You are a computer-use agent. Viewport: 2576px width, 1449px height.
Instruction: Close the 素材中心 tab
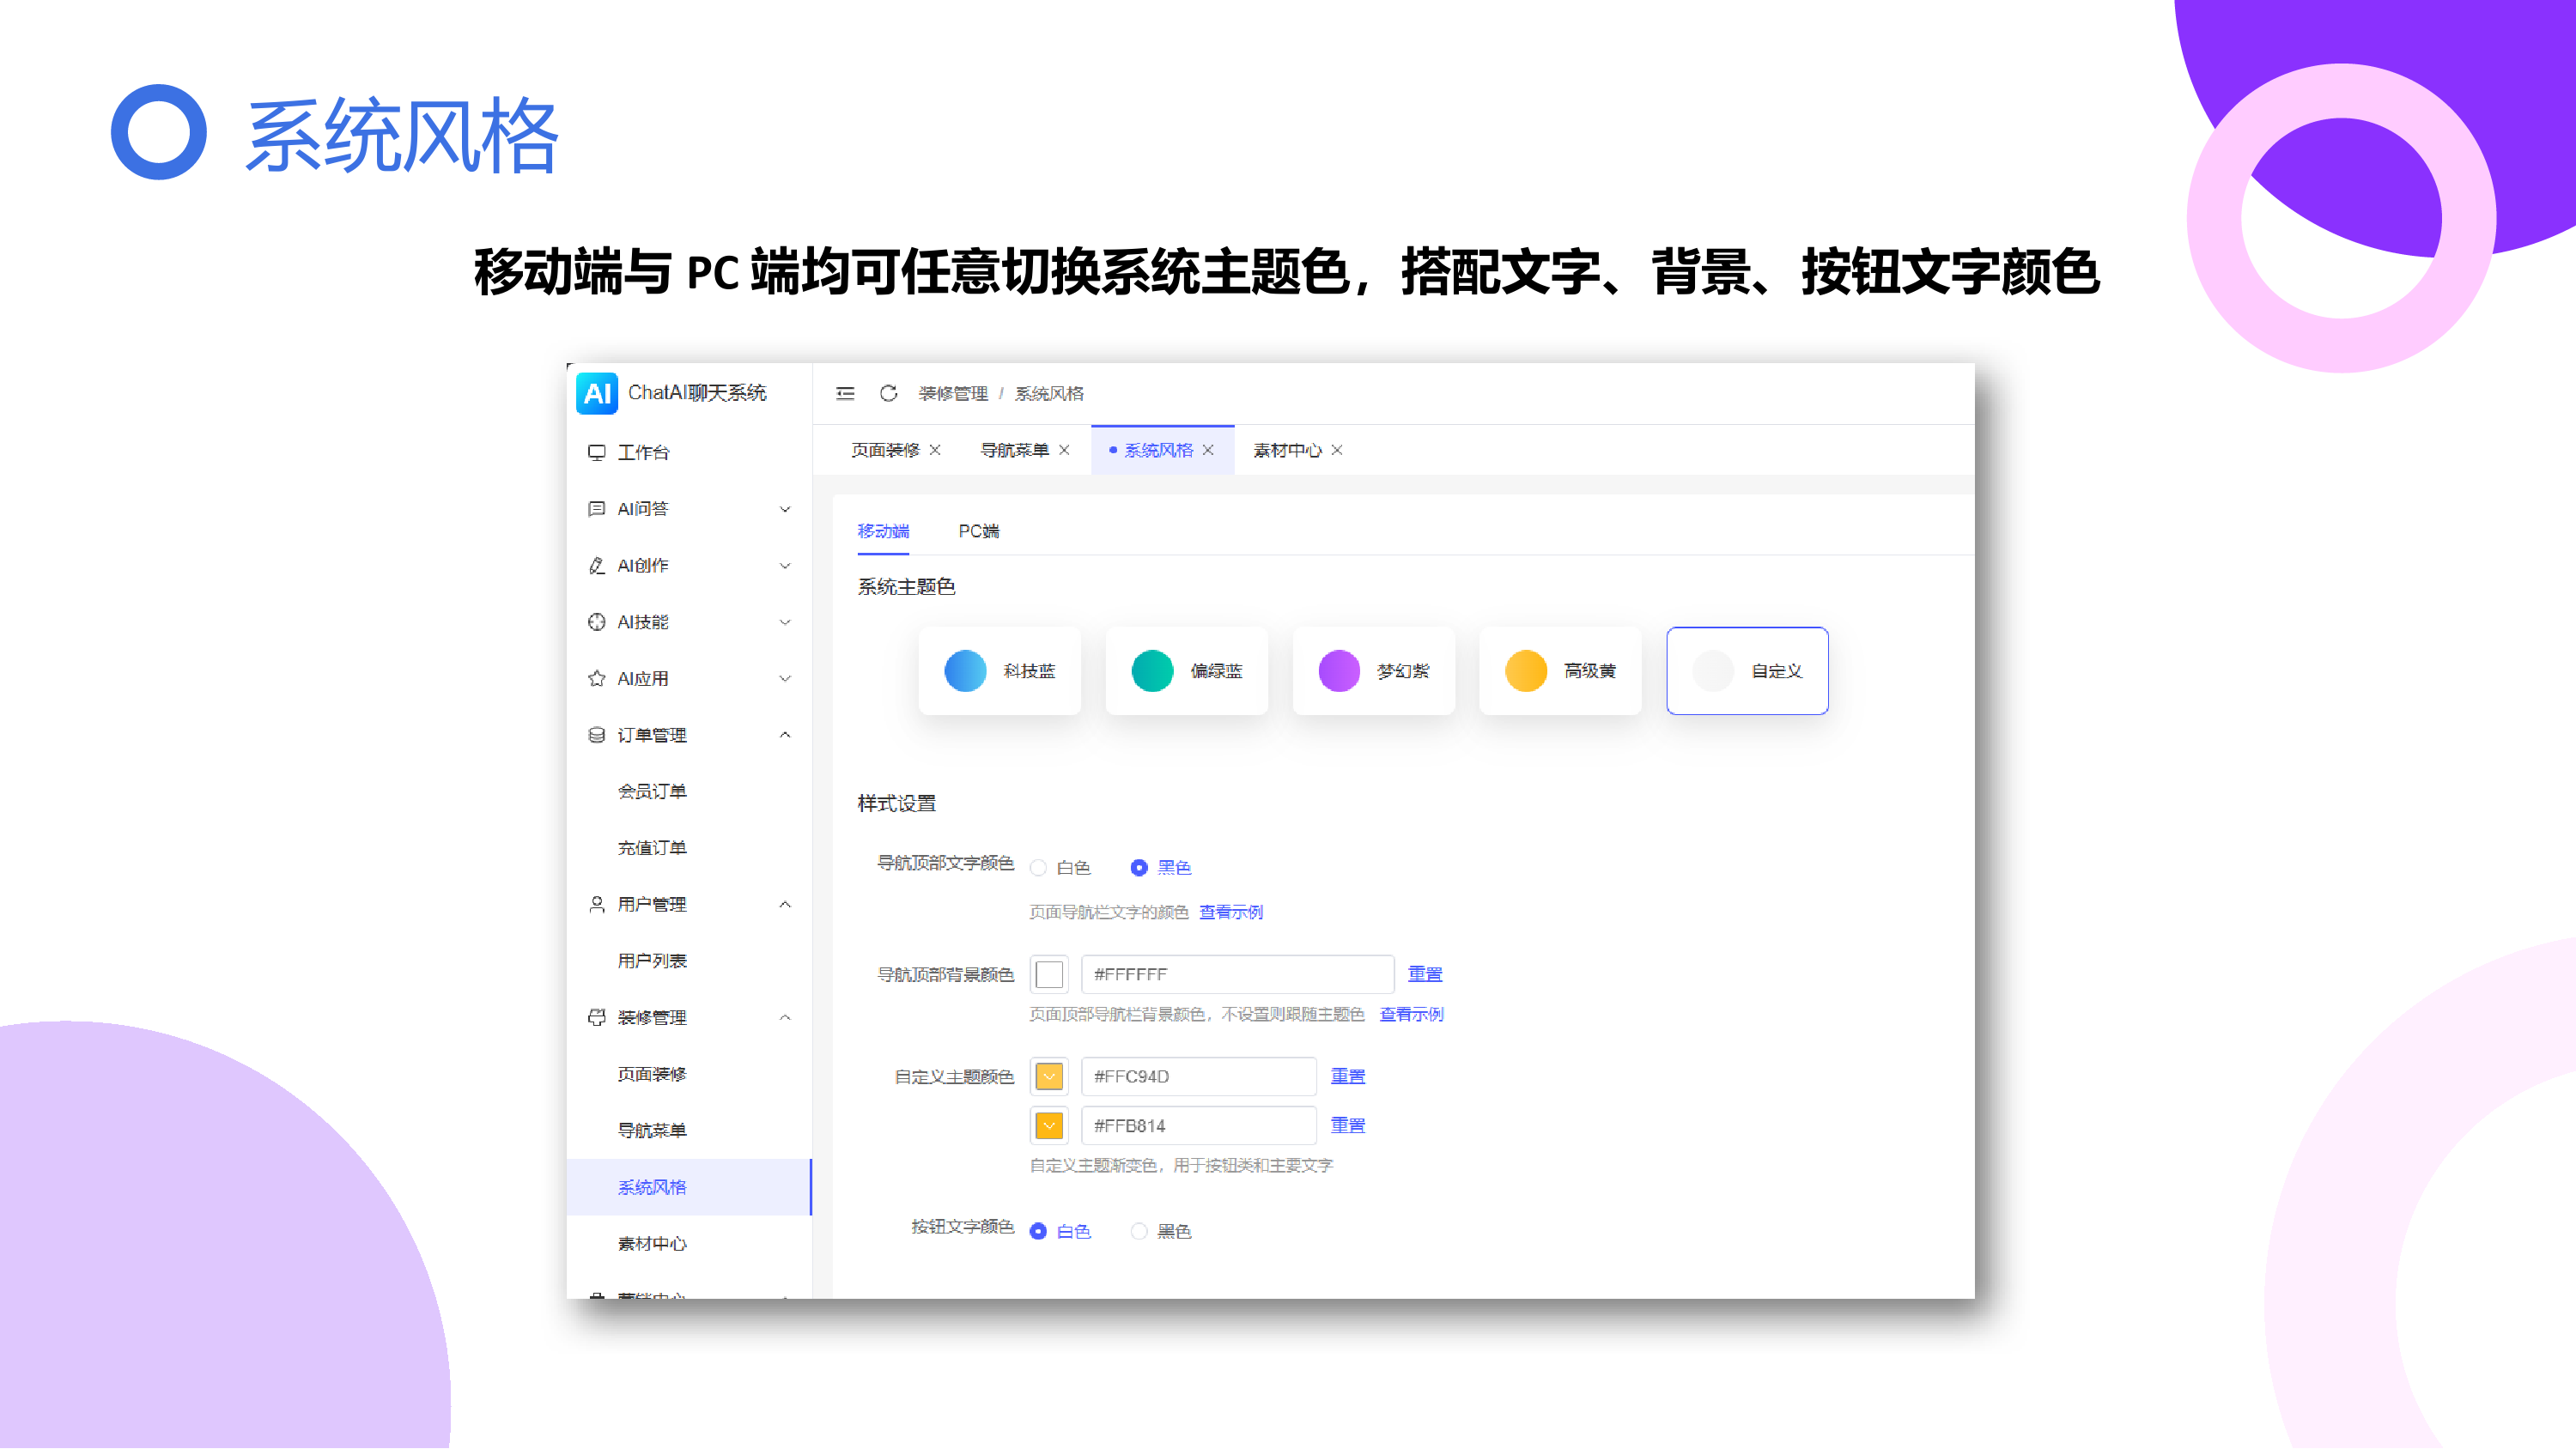(x=1337, y=450)
